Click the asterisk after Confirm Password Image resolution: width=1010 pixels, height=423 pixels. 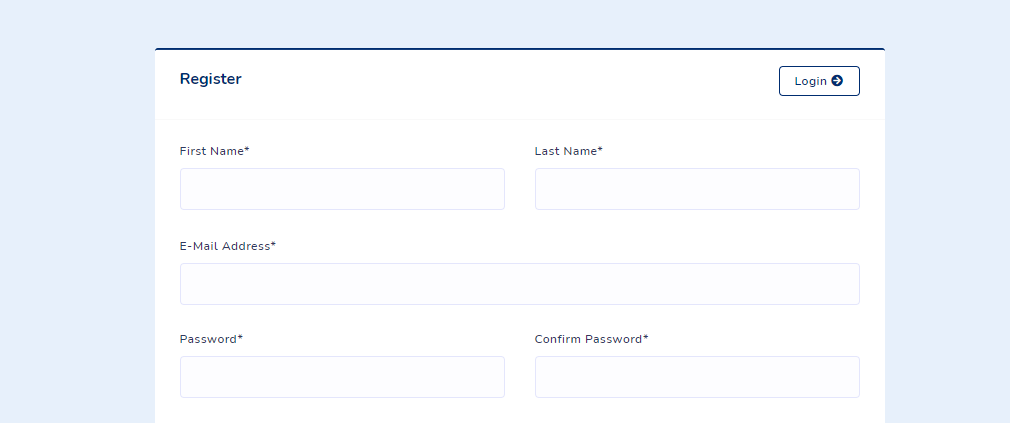646,337
